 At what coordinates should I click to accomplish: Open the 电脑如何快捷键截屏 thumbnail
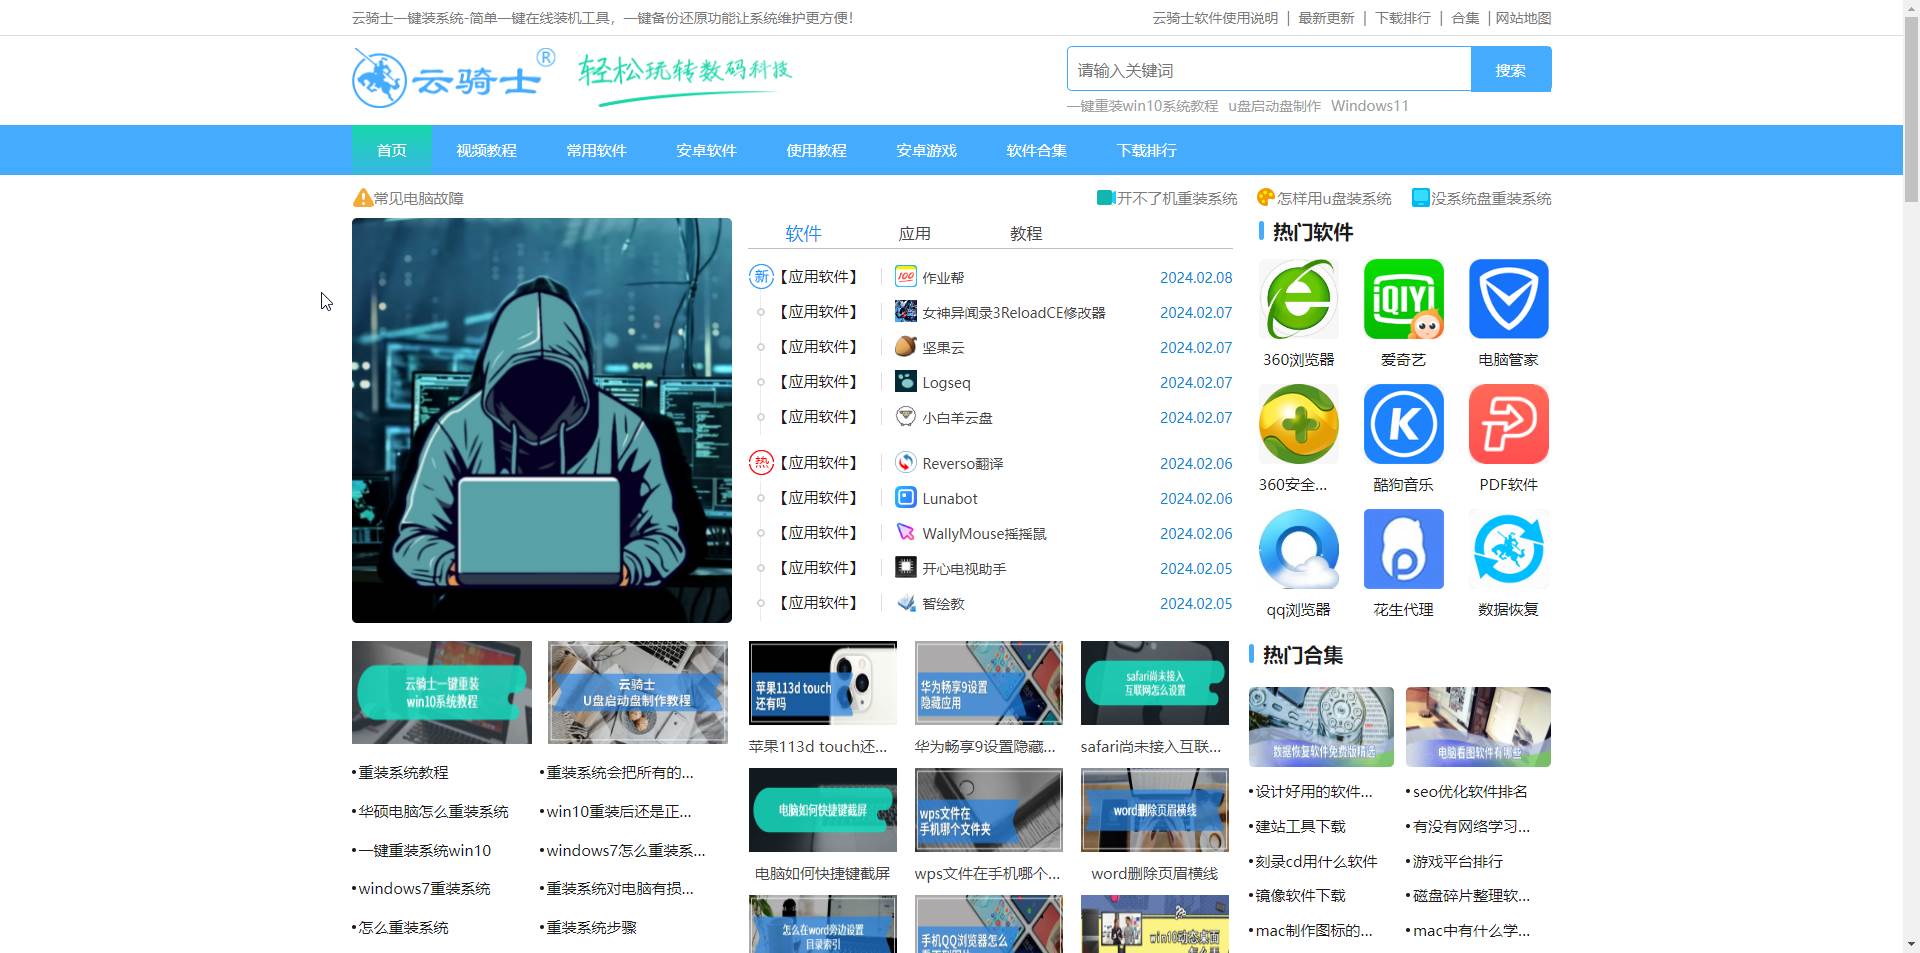[x=823, y=810]
